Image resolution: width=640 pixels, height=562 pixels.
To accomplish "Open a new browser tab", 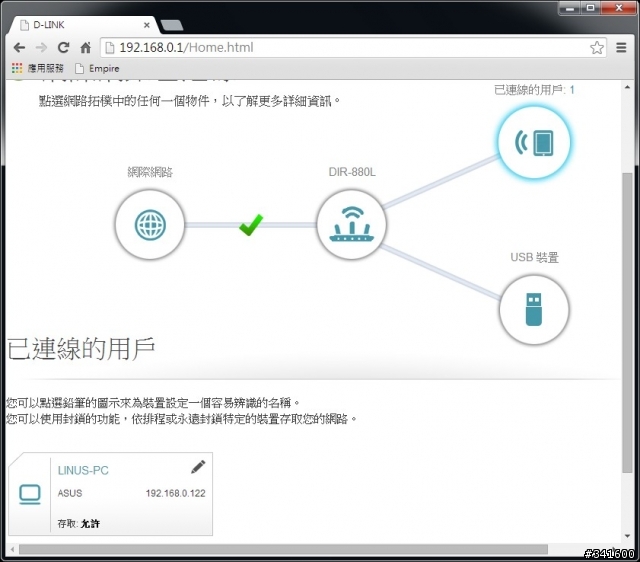I will click(172, 25).
